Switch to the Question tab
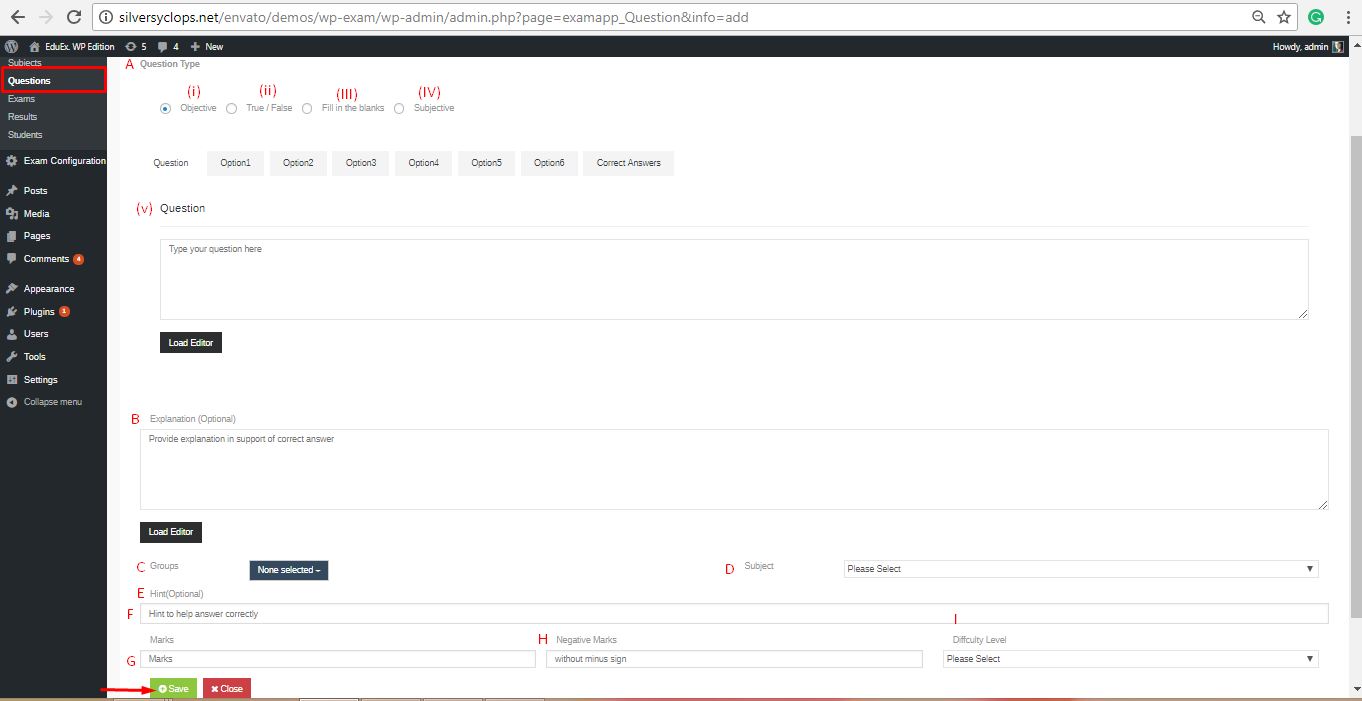The height and width of the screenshot is (701, 1362). point(171,163)
